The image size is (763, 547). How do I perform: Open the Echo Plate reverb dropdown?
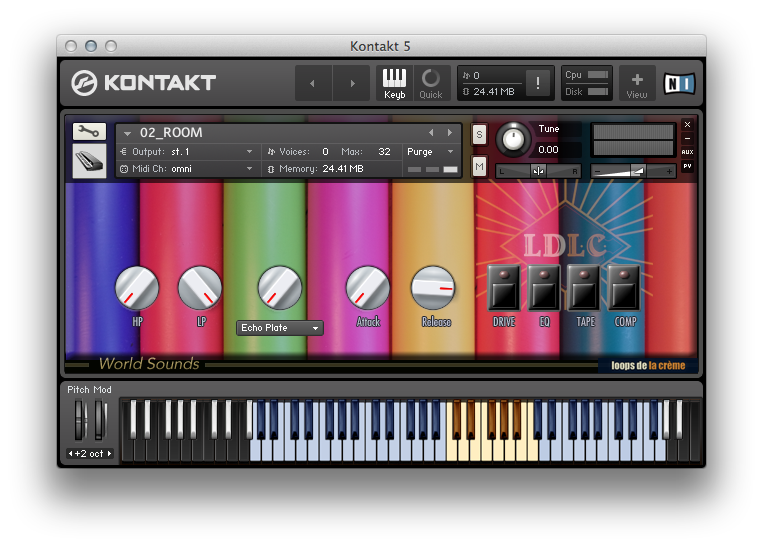(x=280, y=328)
